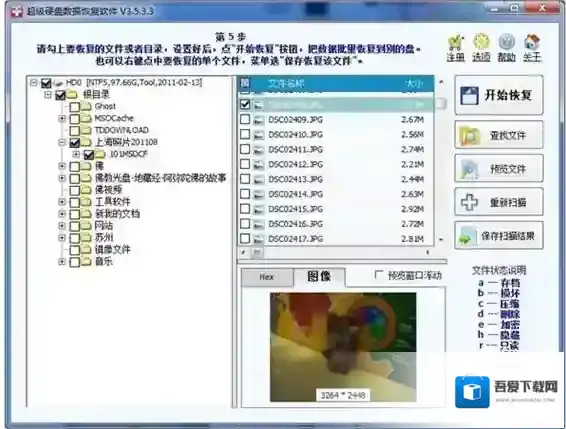The height and width of the screenshot is (429, 566).
Task: Click the horizontal scrollbar left arrow
Action: [x=243, y=252]
